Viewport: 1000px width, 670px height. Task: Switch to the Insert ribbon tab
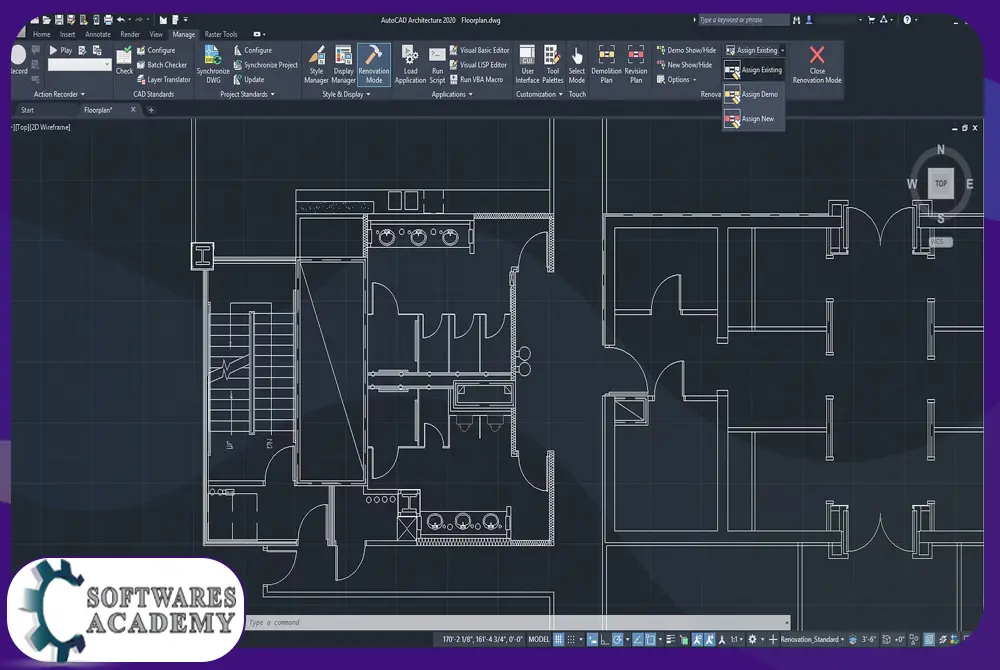coord(68,34)
